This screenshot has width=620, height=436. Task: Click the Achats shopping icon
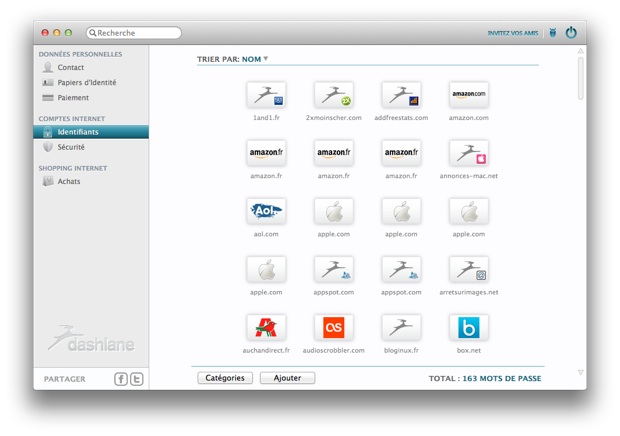(48, 181)
